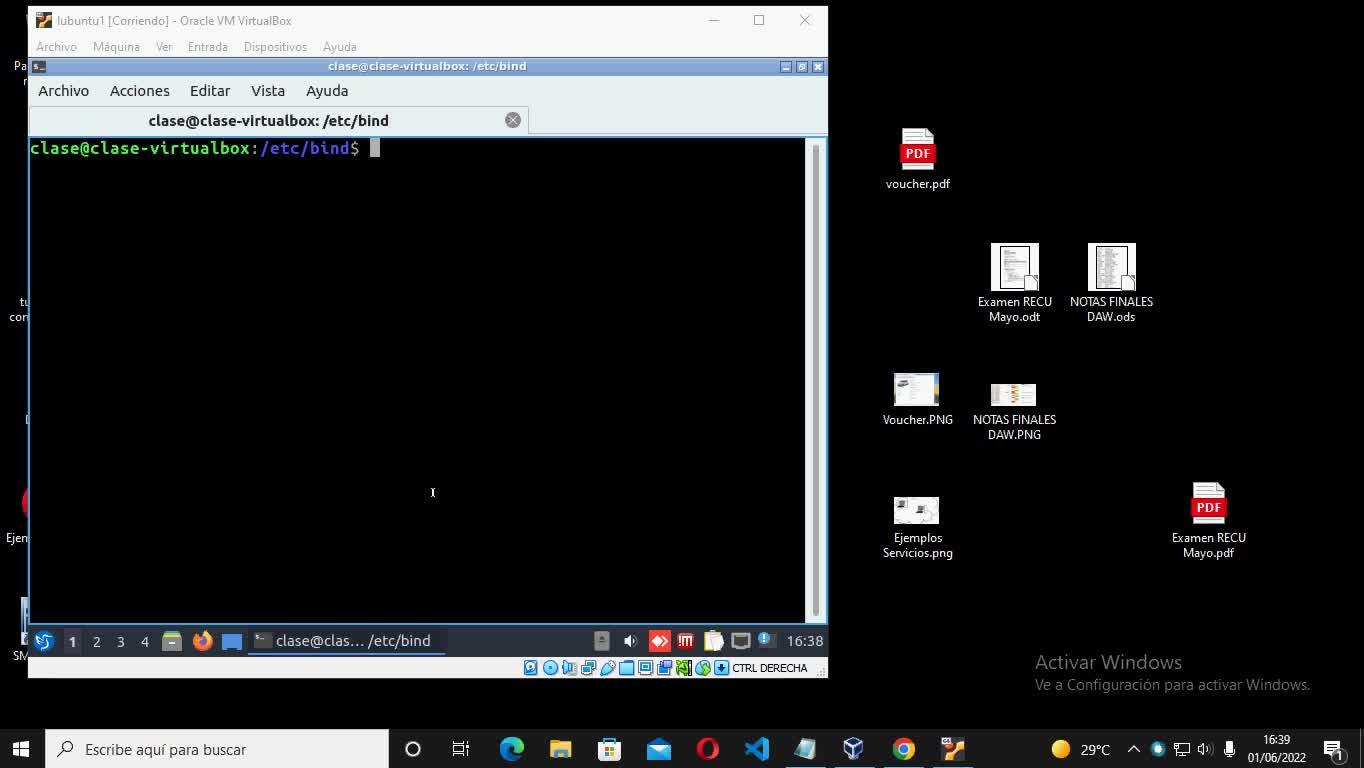Click the clipboard manager tray icon
The height and width of the screenshot is (768, 1364).
click(713, 641)
